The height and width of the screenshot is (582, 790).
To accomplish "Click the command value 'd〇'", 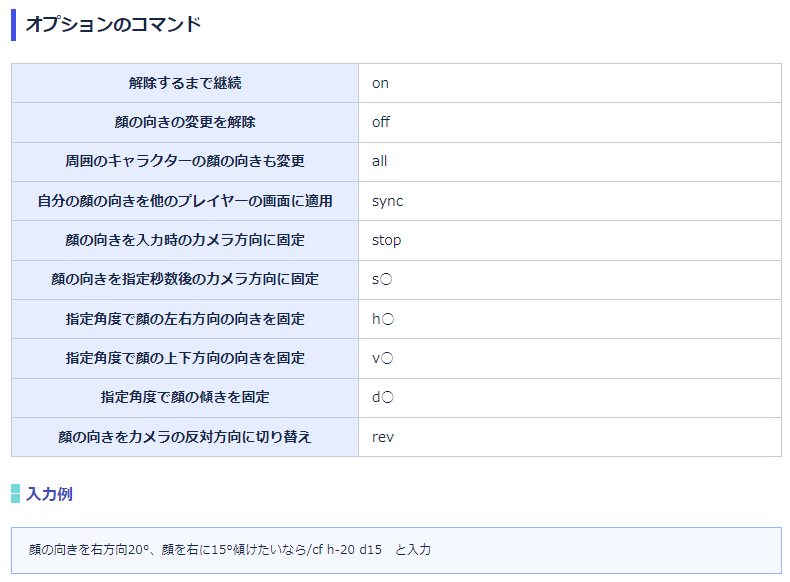I will 382,397.
